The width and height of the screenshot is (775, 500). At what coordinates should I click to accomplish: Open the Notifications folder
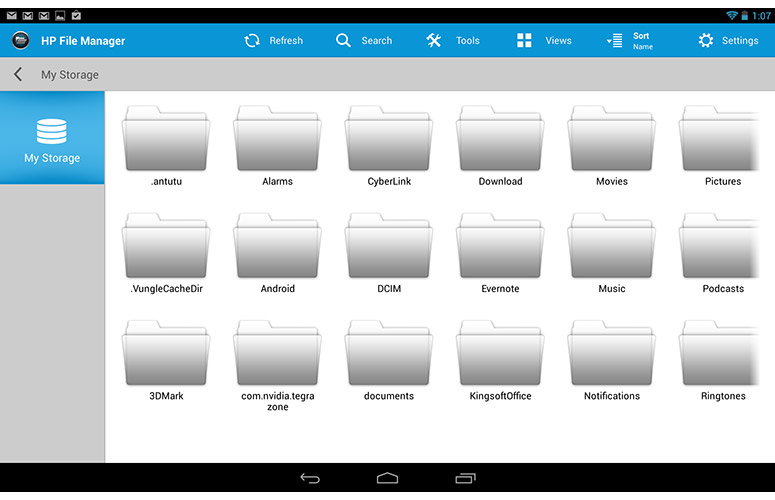pos(612,361)
